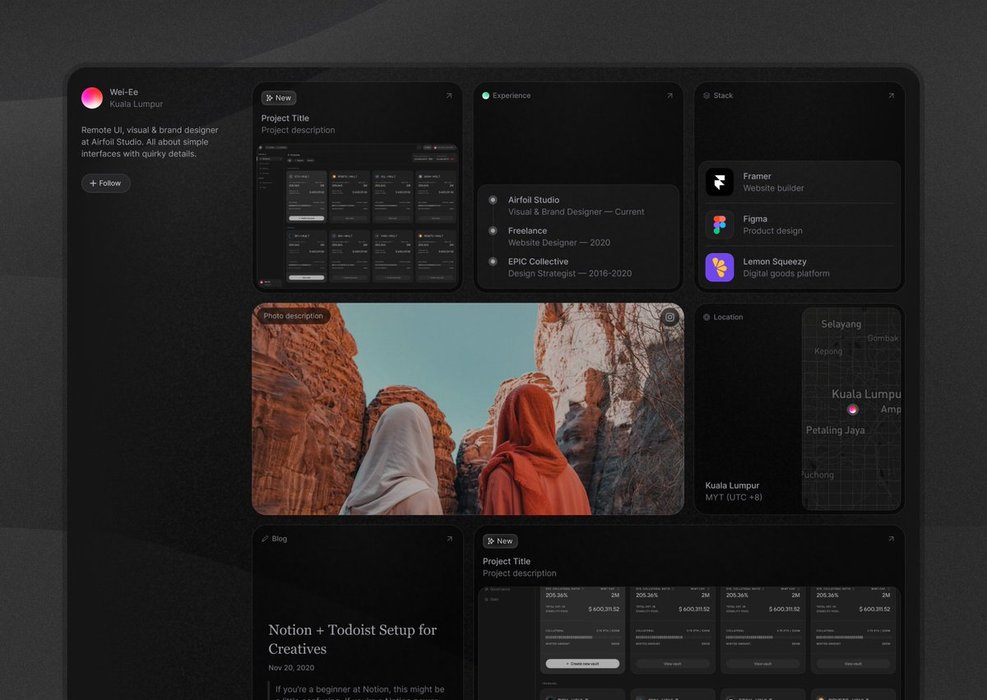
Task: Open the first project dashboard thumbnail
Action: 358,215
